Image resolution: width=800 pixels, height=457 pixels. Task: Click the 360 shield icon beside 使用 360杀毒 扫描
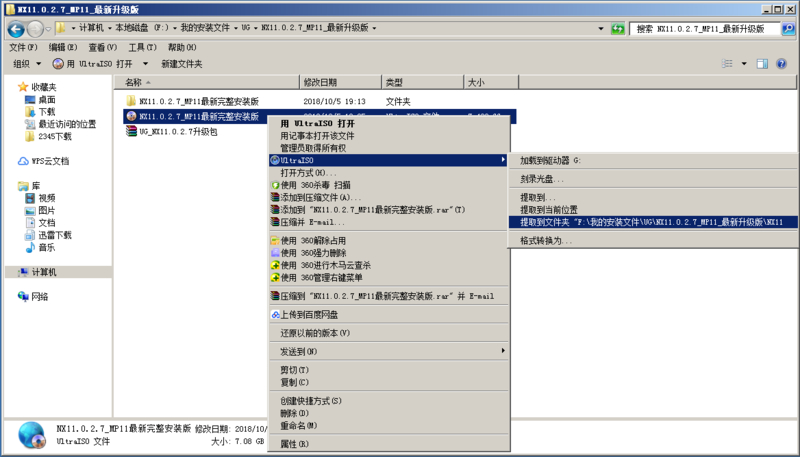[x=275, y=185]
